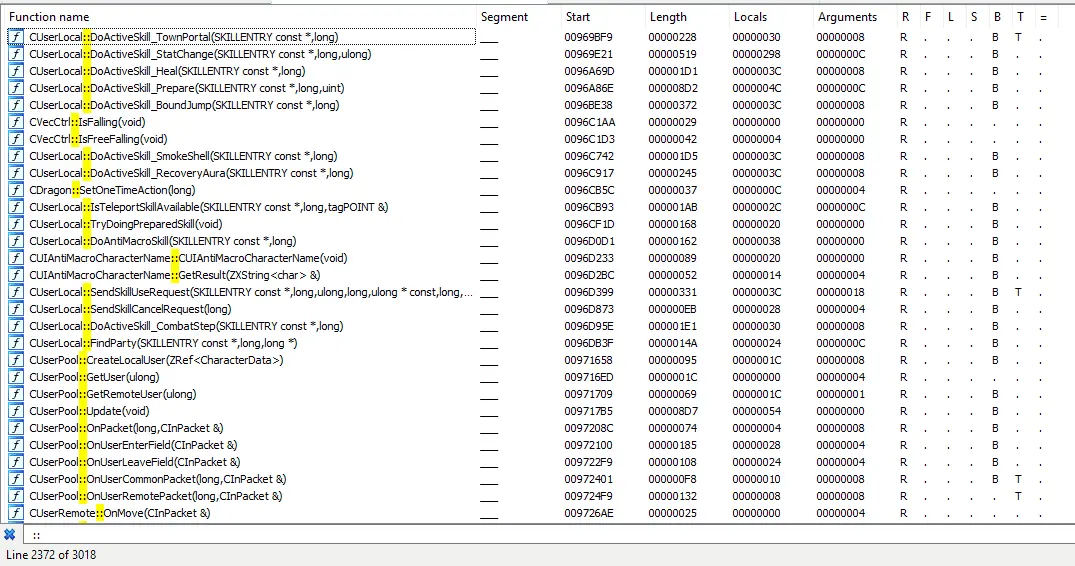Click function icon beside DoActiveSkill_SmokeShell
Viewport: 1075px width, 566px height.
point(15,156)
